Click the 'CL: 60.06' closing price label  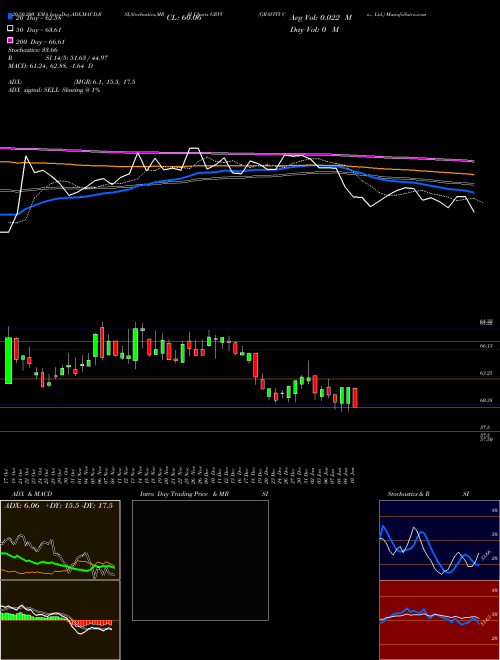click(184, 18)
